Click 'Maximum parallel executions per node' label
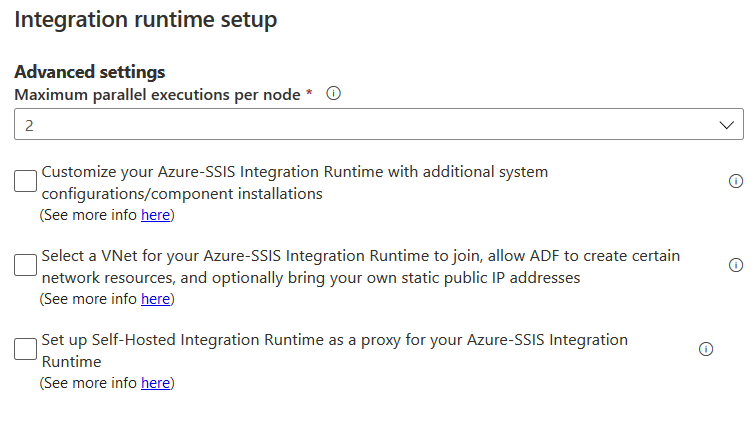Screen dimensions: 754x424 point(157,94)
